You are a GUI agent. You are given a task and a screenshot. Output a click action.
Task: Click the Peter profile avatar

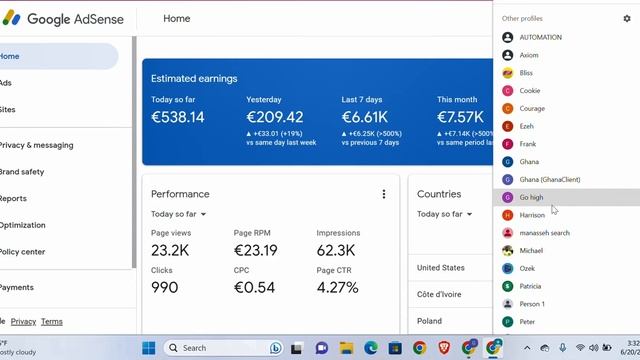507,322
